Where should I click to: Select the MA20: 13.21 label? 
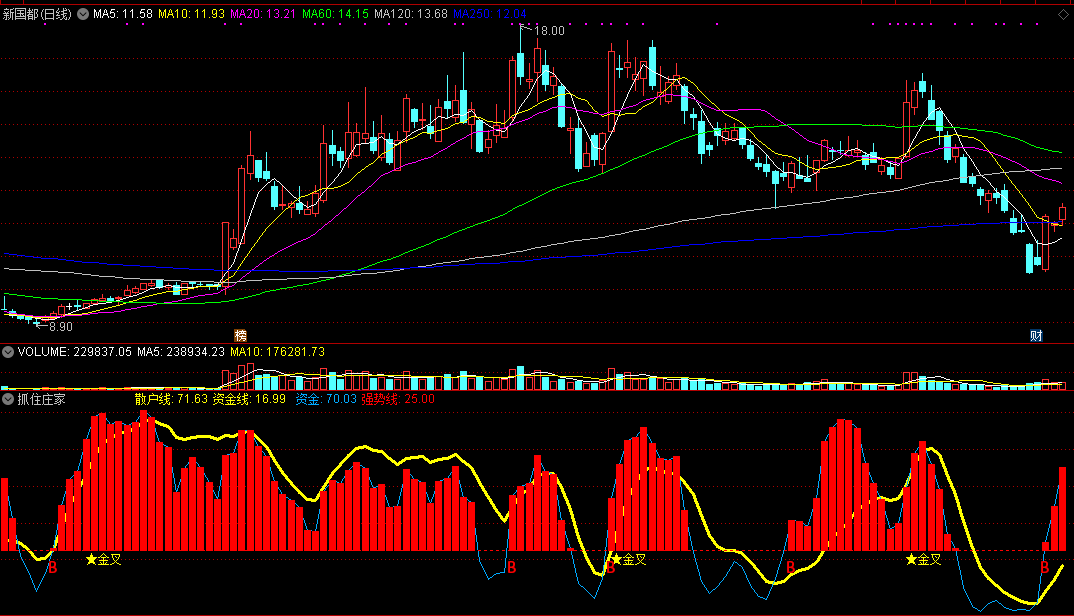pos(263,14)
